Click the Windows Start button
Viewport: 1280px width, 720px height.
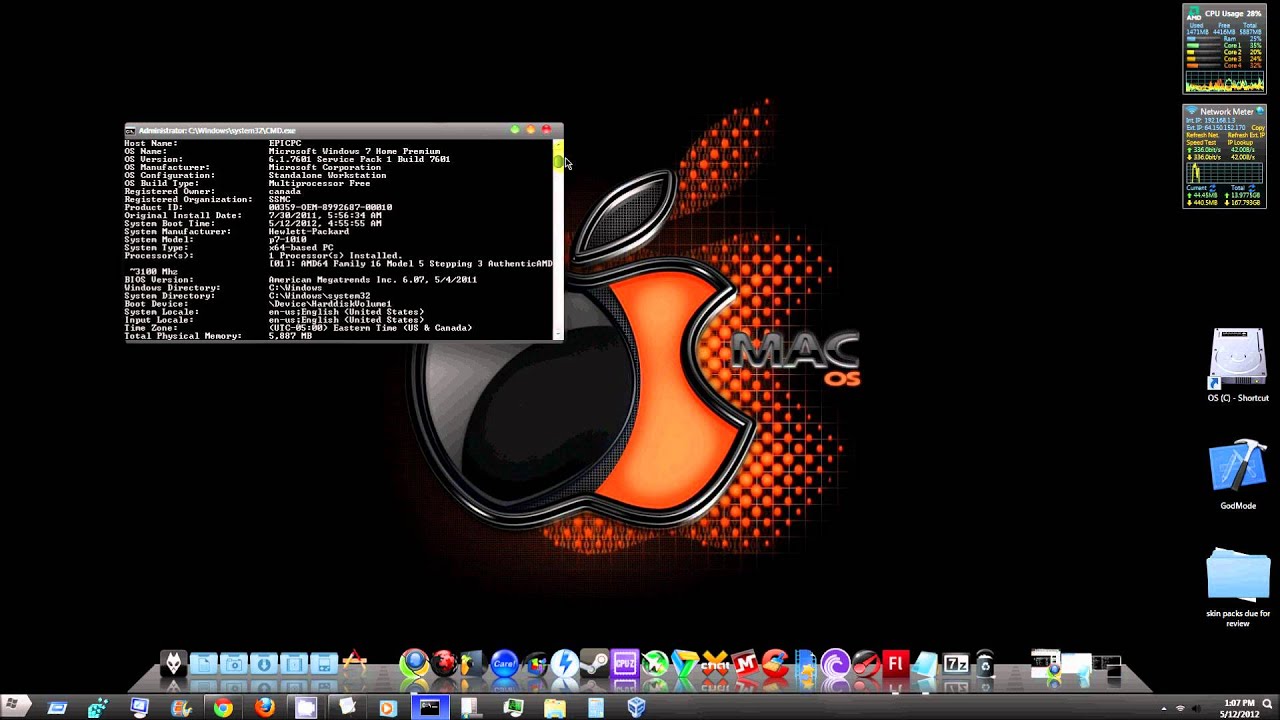click(15, 706)
